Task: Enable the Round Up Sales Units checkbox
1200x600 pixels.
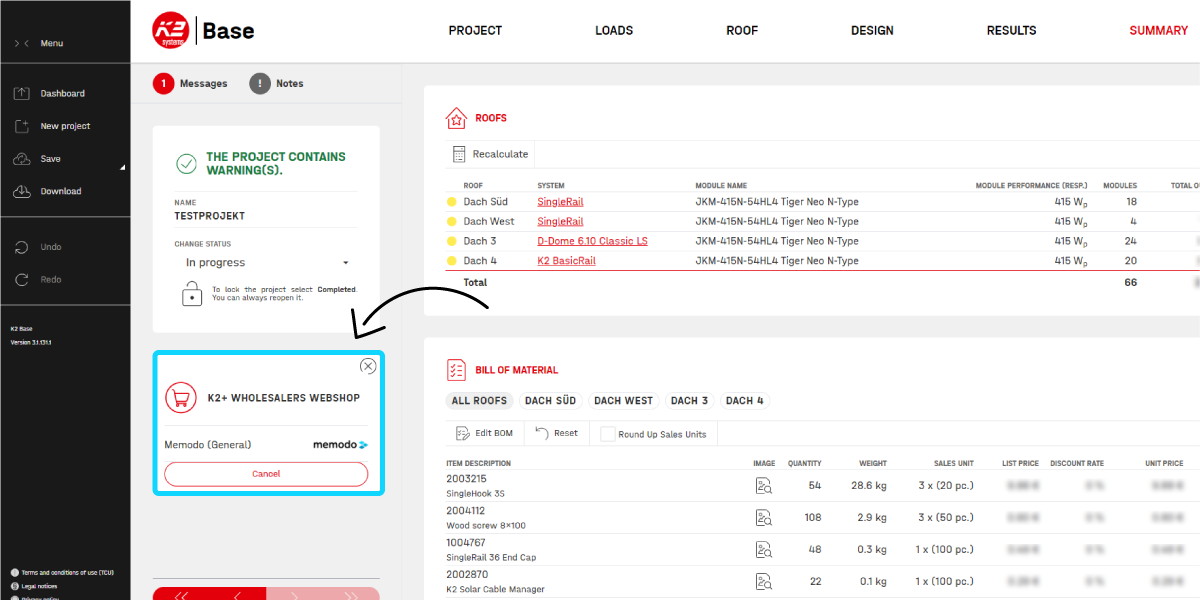Action: point(608,434)
